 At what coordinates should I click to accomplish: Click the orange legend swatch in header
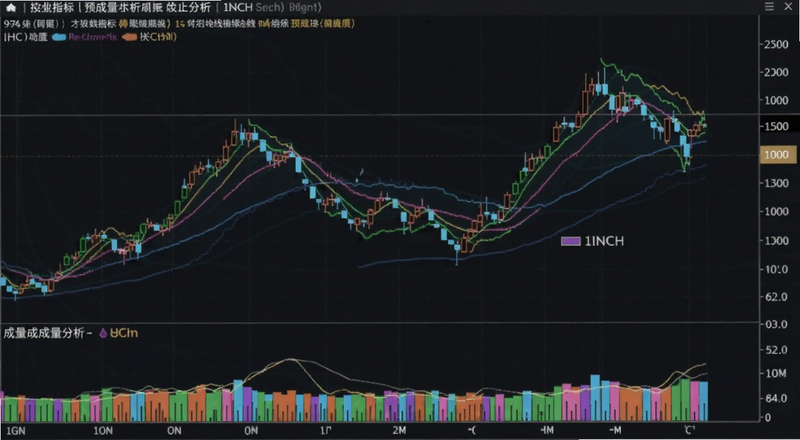click(130, 37)
